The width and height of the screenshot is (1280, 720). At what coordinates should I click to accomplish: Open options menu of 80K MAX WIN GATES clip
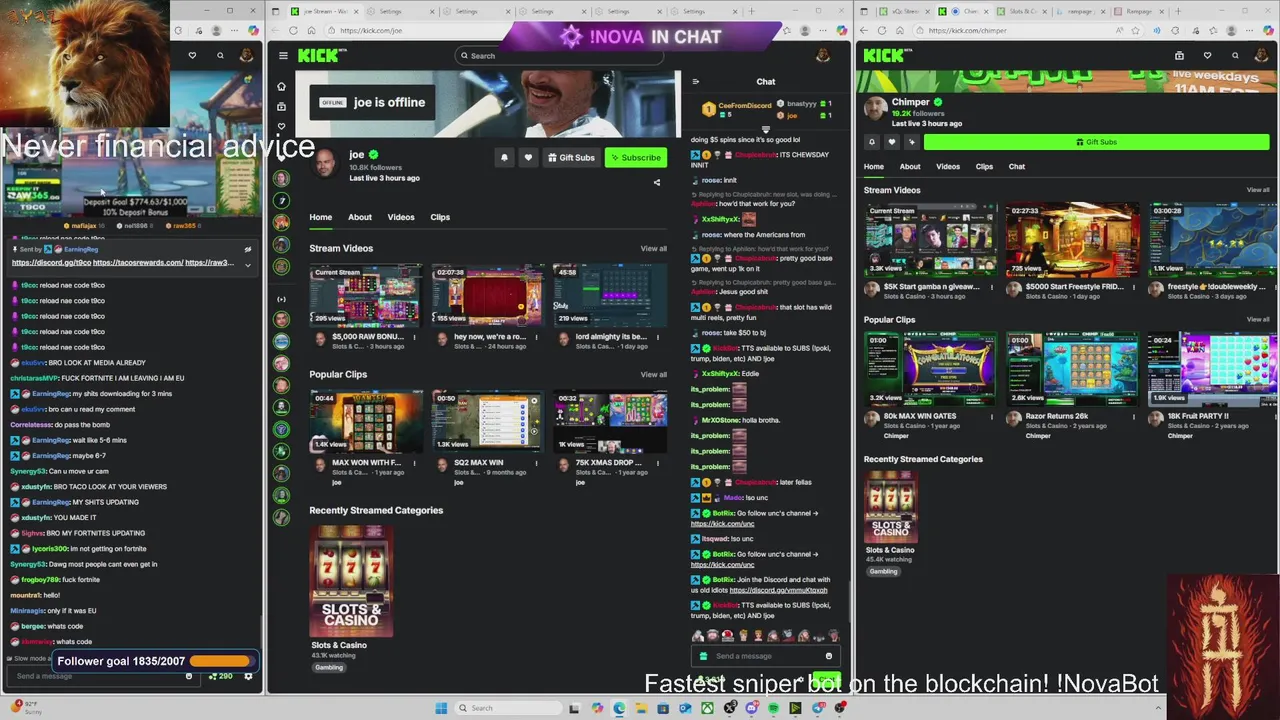tap(991, 416)
